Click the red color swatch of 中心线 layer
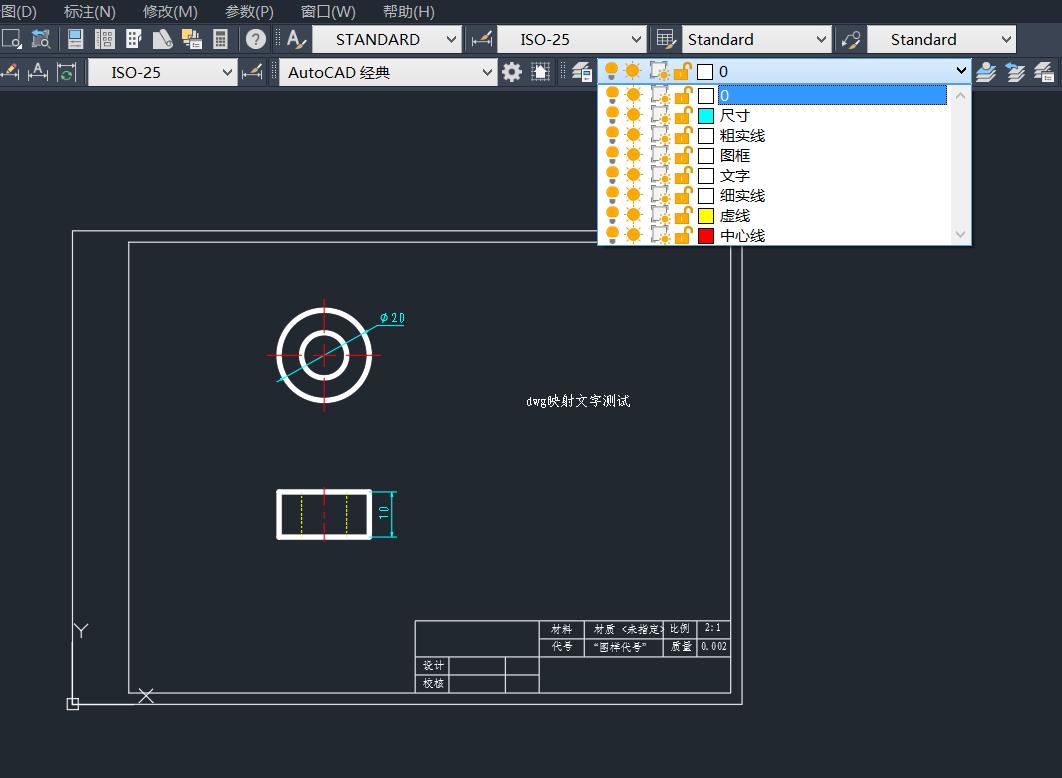The width and height of the screenshot is (1062, 778). pyautogui.click(x=708, y=235)
